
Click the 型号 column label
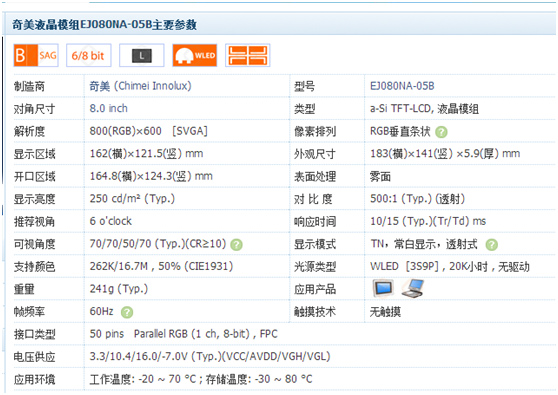[304, 86]
